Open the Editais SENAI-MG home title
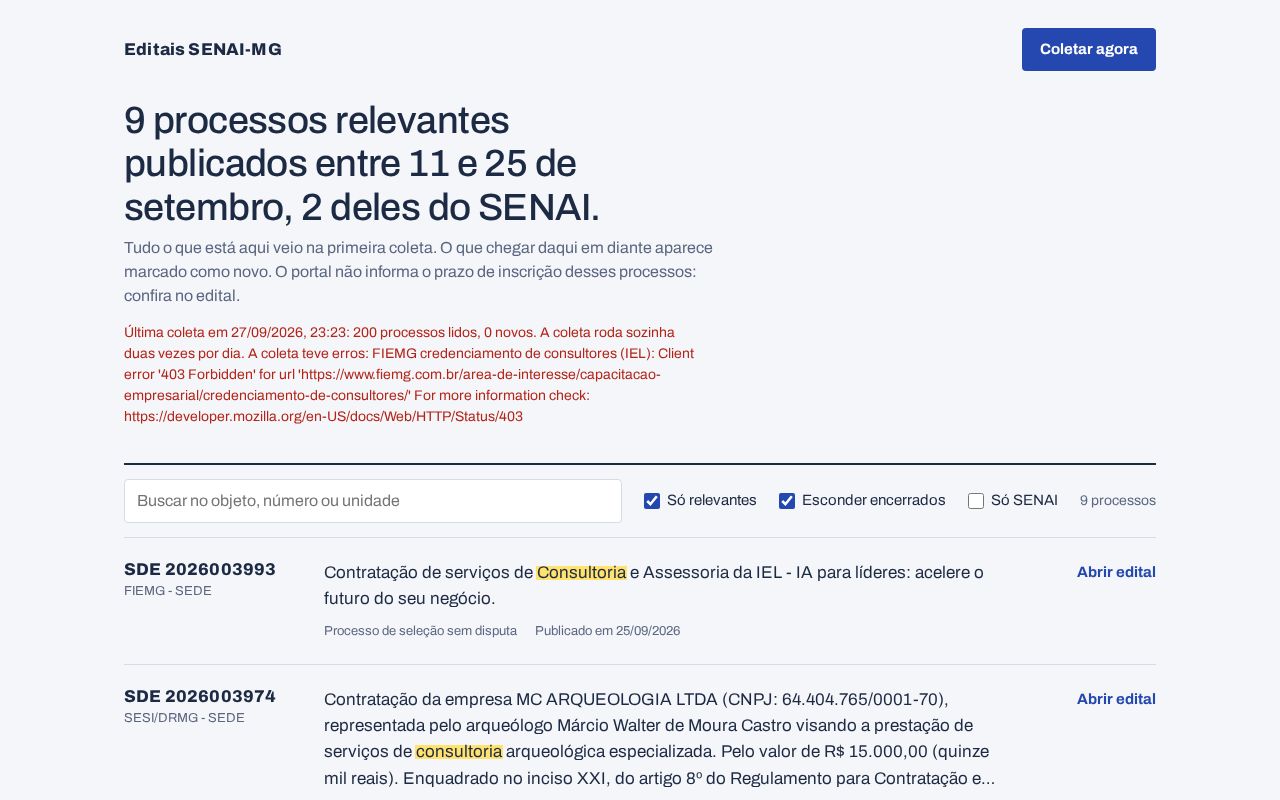The width and height of the screenshot is (1280, 800). (x=203, y=49)
